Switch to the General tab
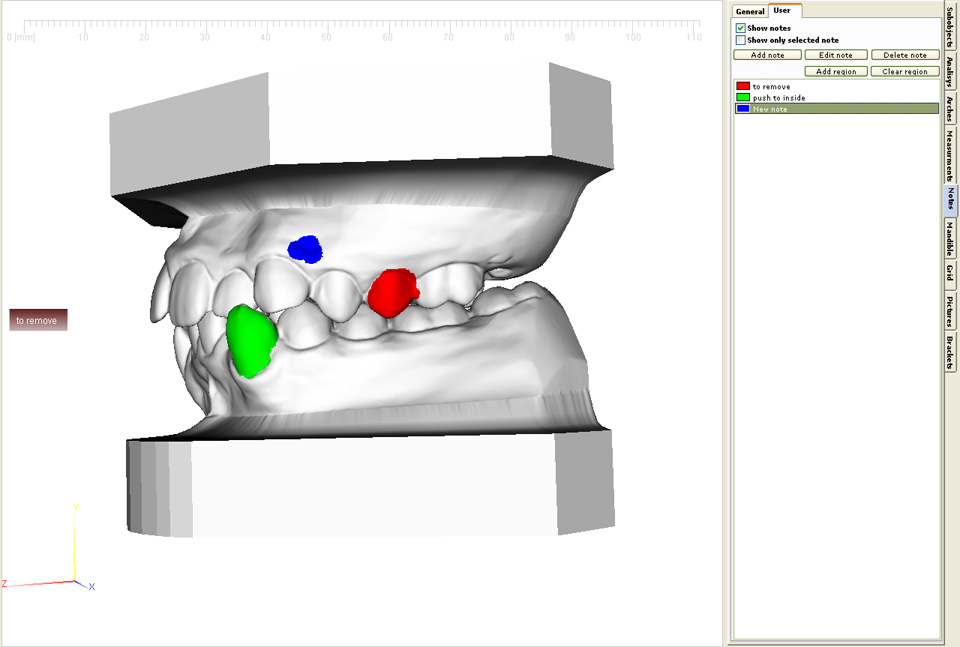960x647 pixels. coord(750,12)
